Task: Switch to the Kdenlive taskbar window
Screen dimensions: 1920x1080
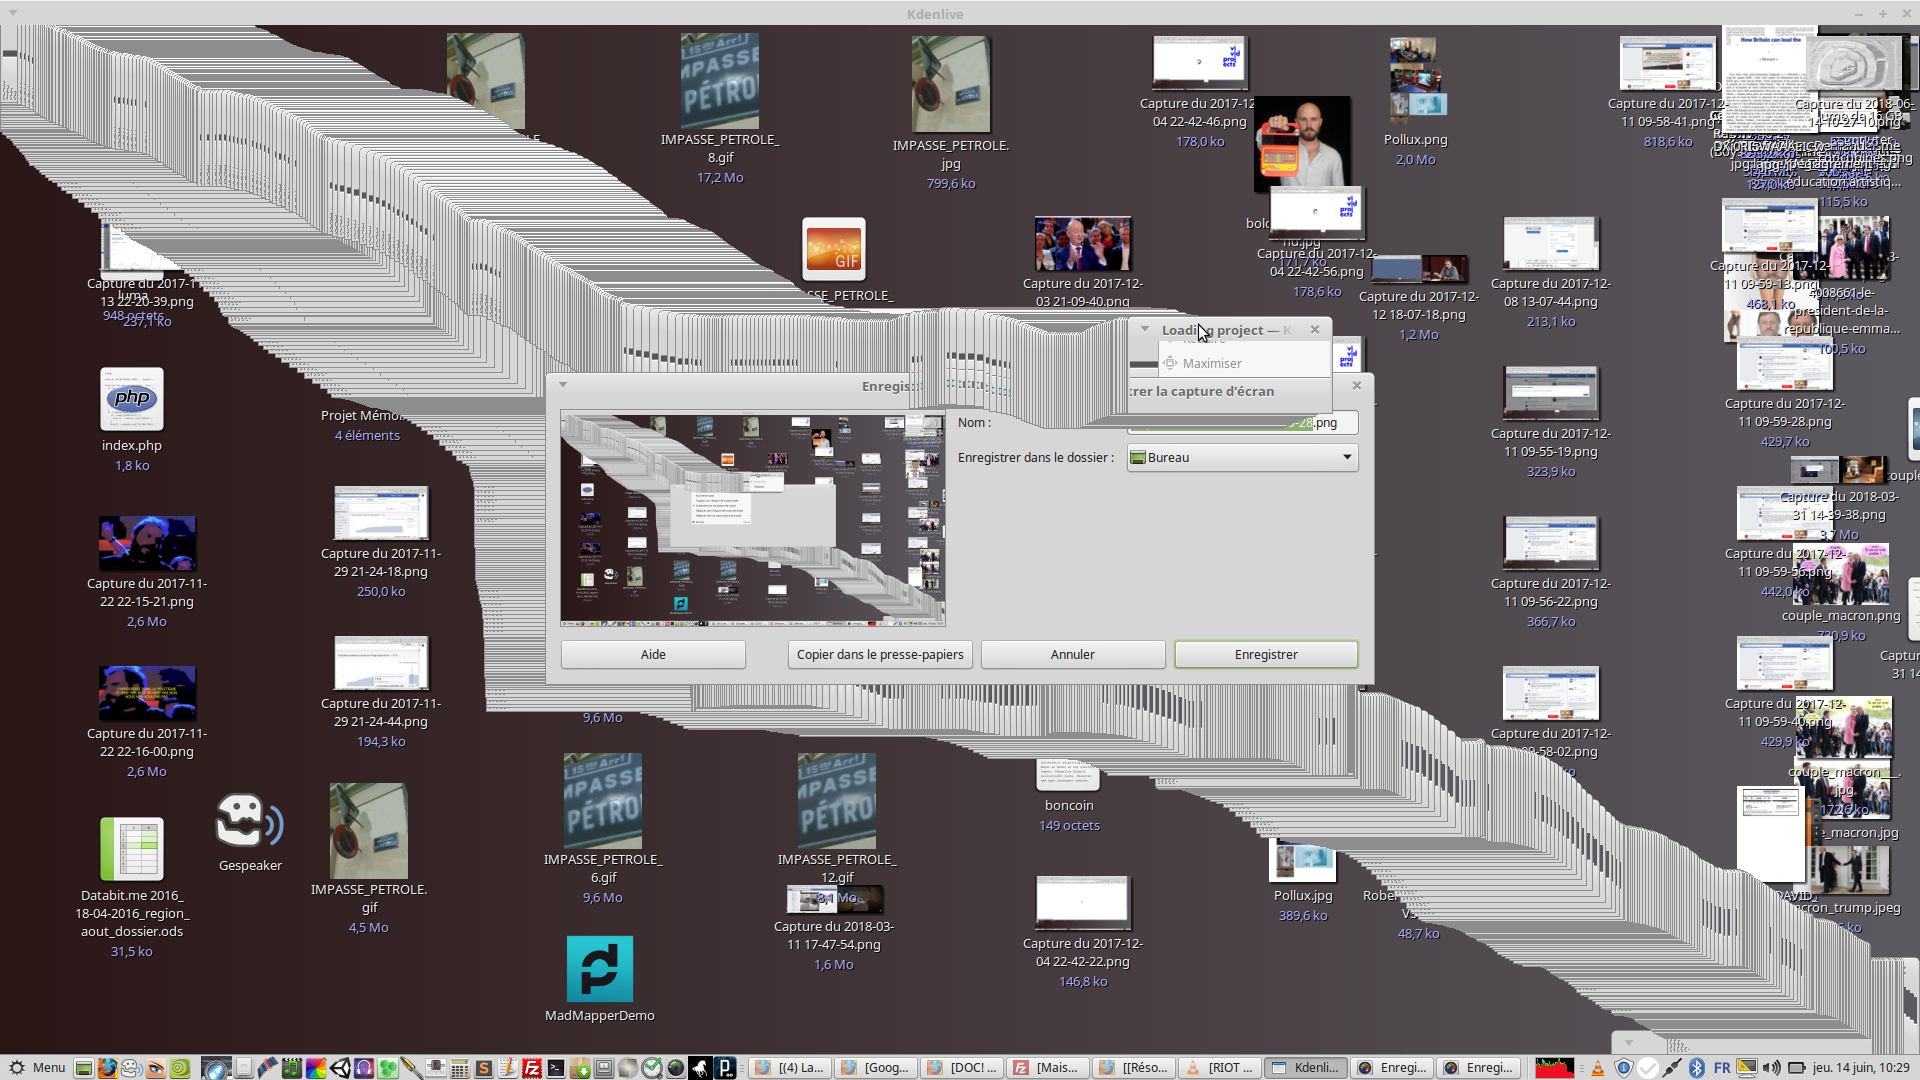Action: coord(1306,1068)
